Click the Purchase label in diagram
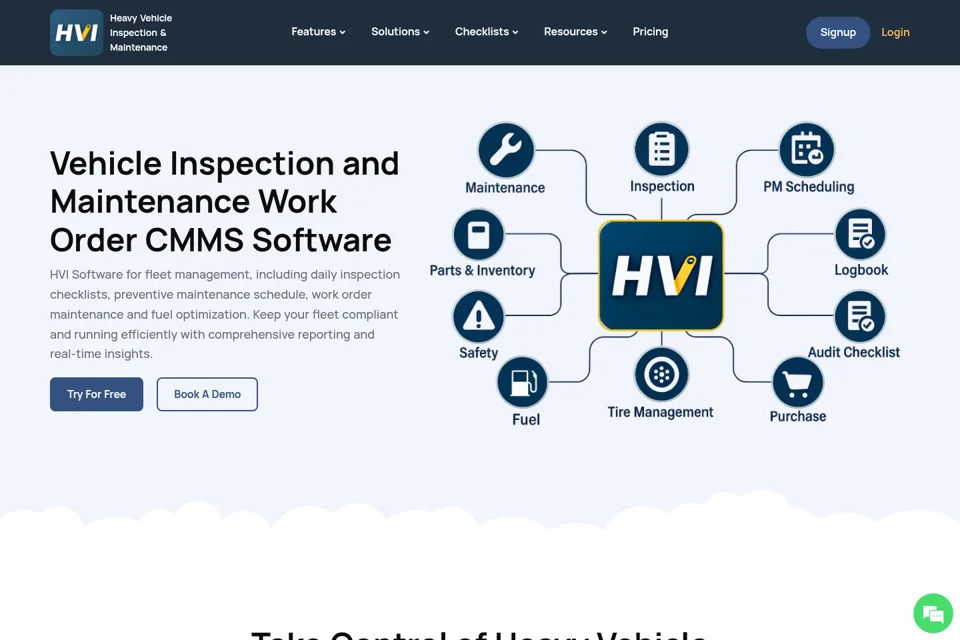The height and width of the screenshot is (640, 960). [798, 416]
